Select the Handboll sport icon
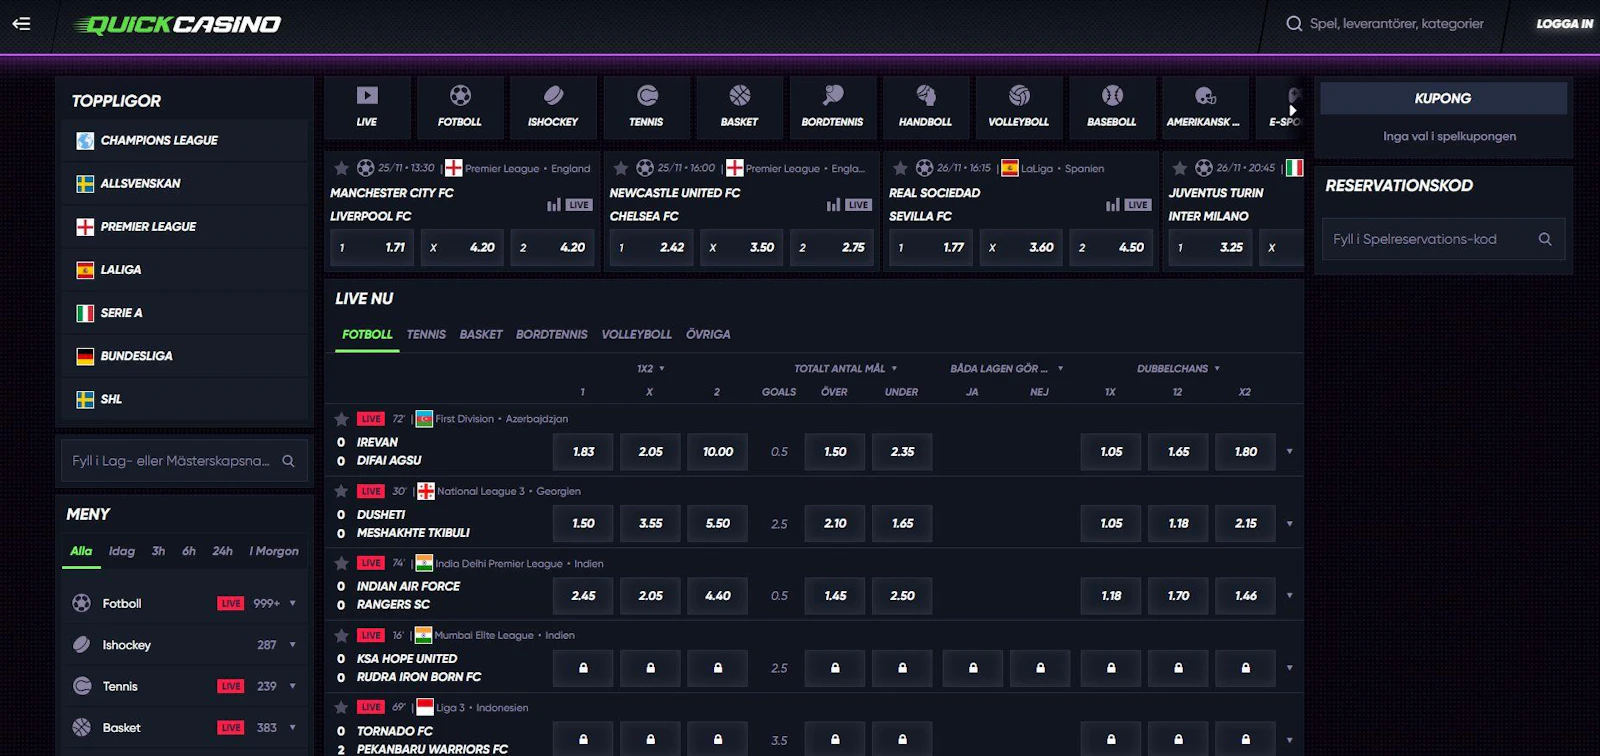Screen dimensions: 1600x756 (925, 106)
